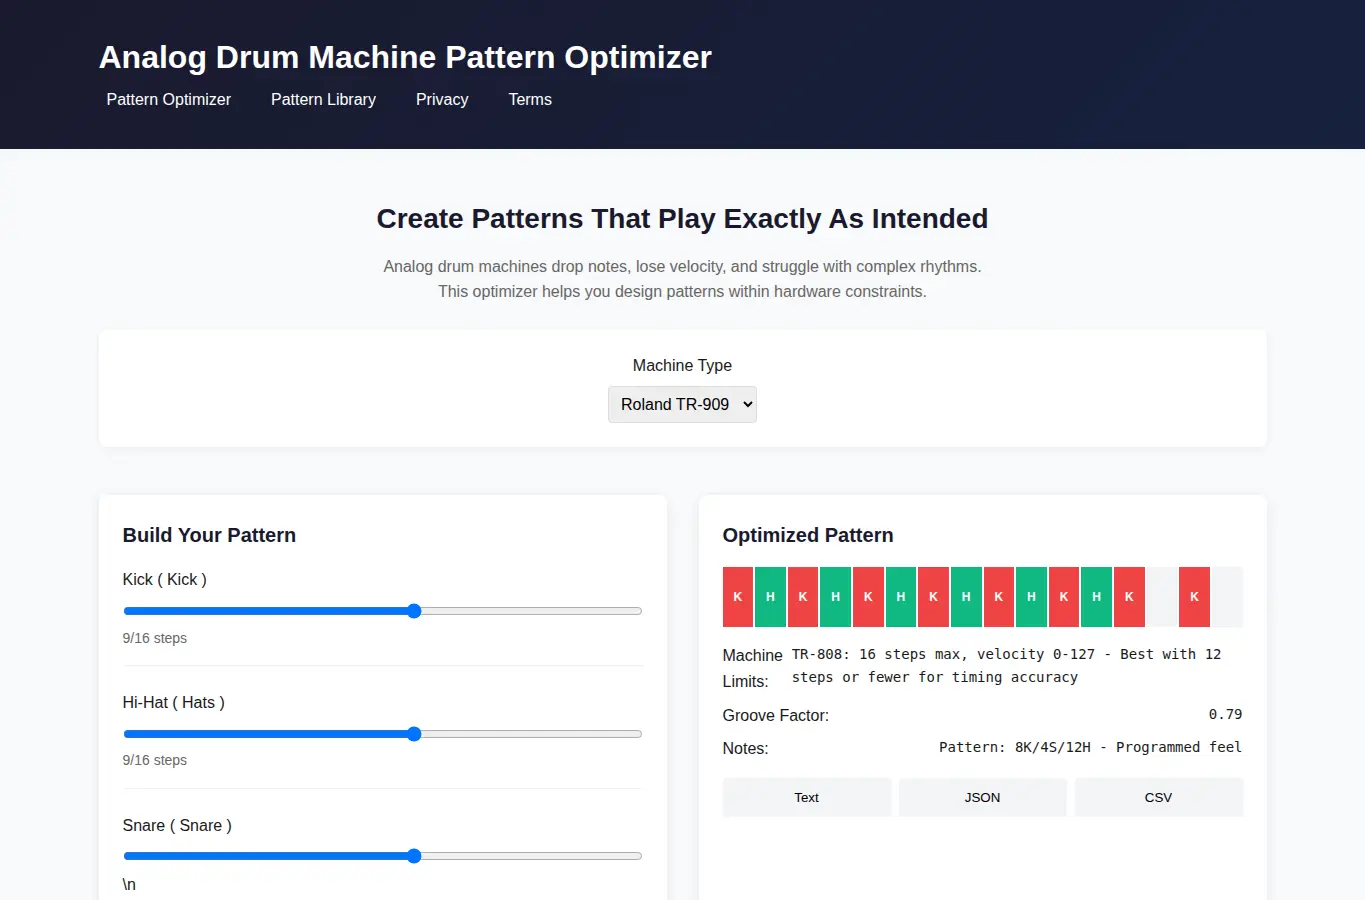Expand the Machine Type dropdown showing Roland TR-909

tap(682, 404)
